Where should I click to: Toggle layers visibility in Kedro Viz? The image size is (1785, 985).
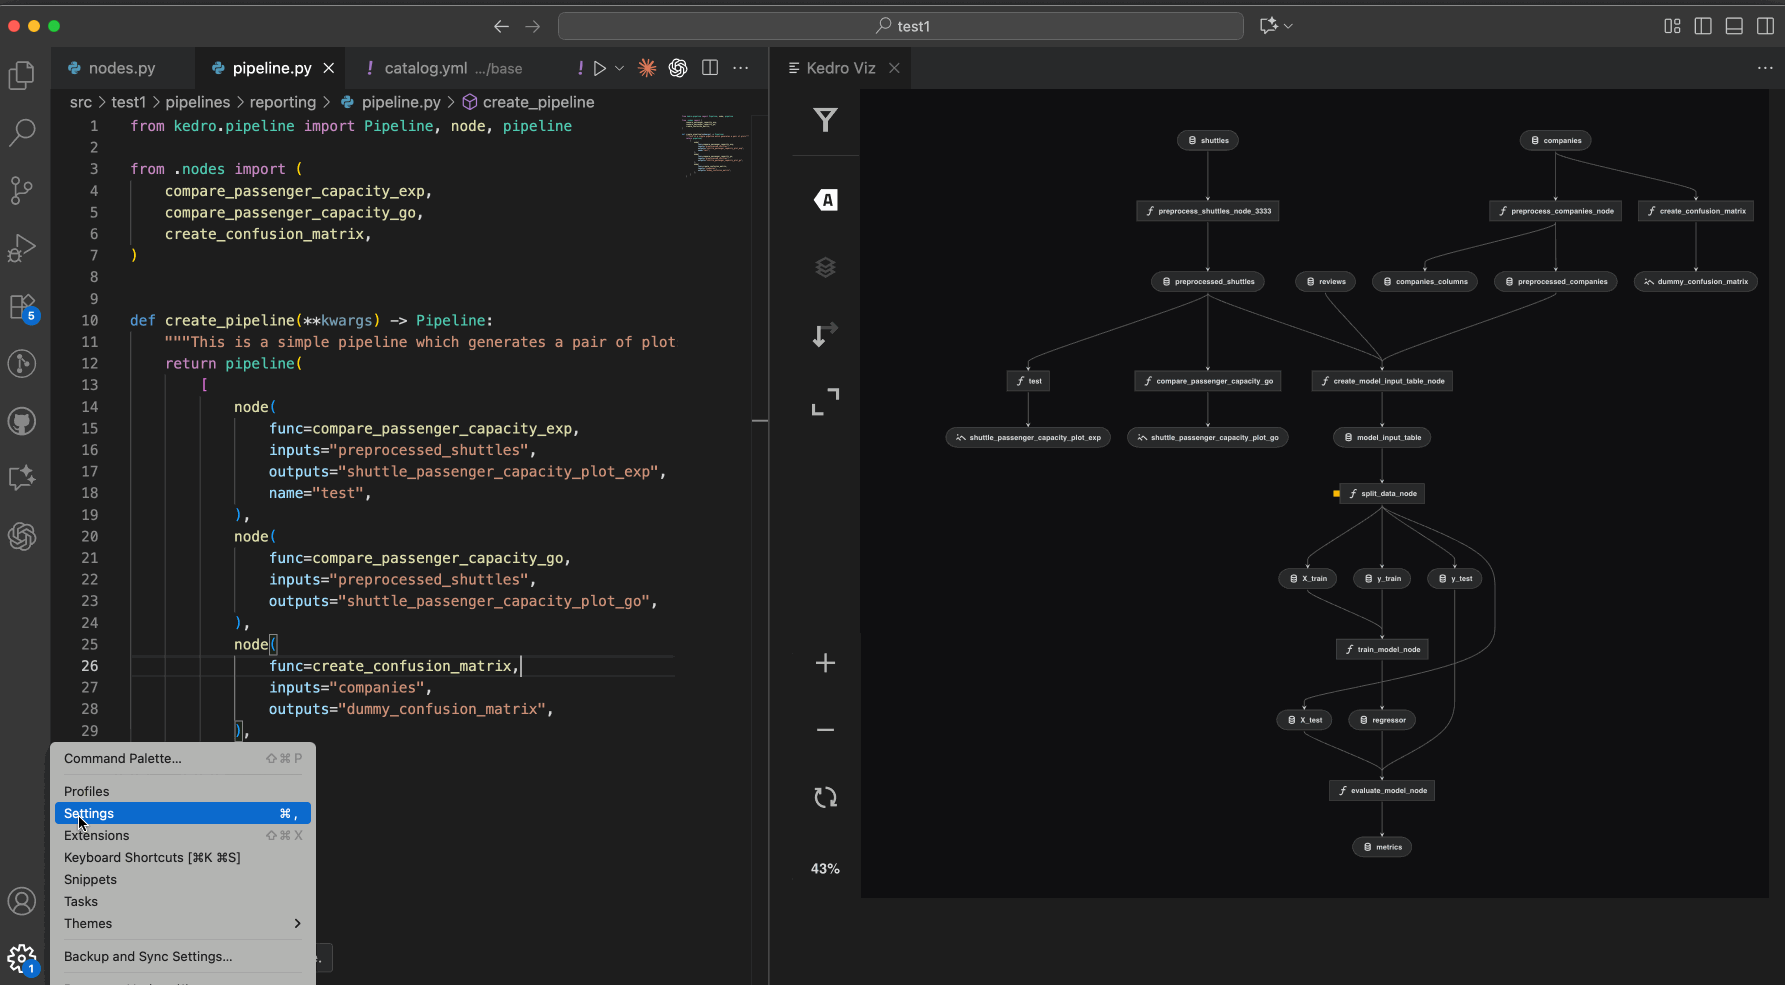coord(825,267)
